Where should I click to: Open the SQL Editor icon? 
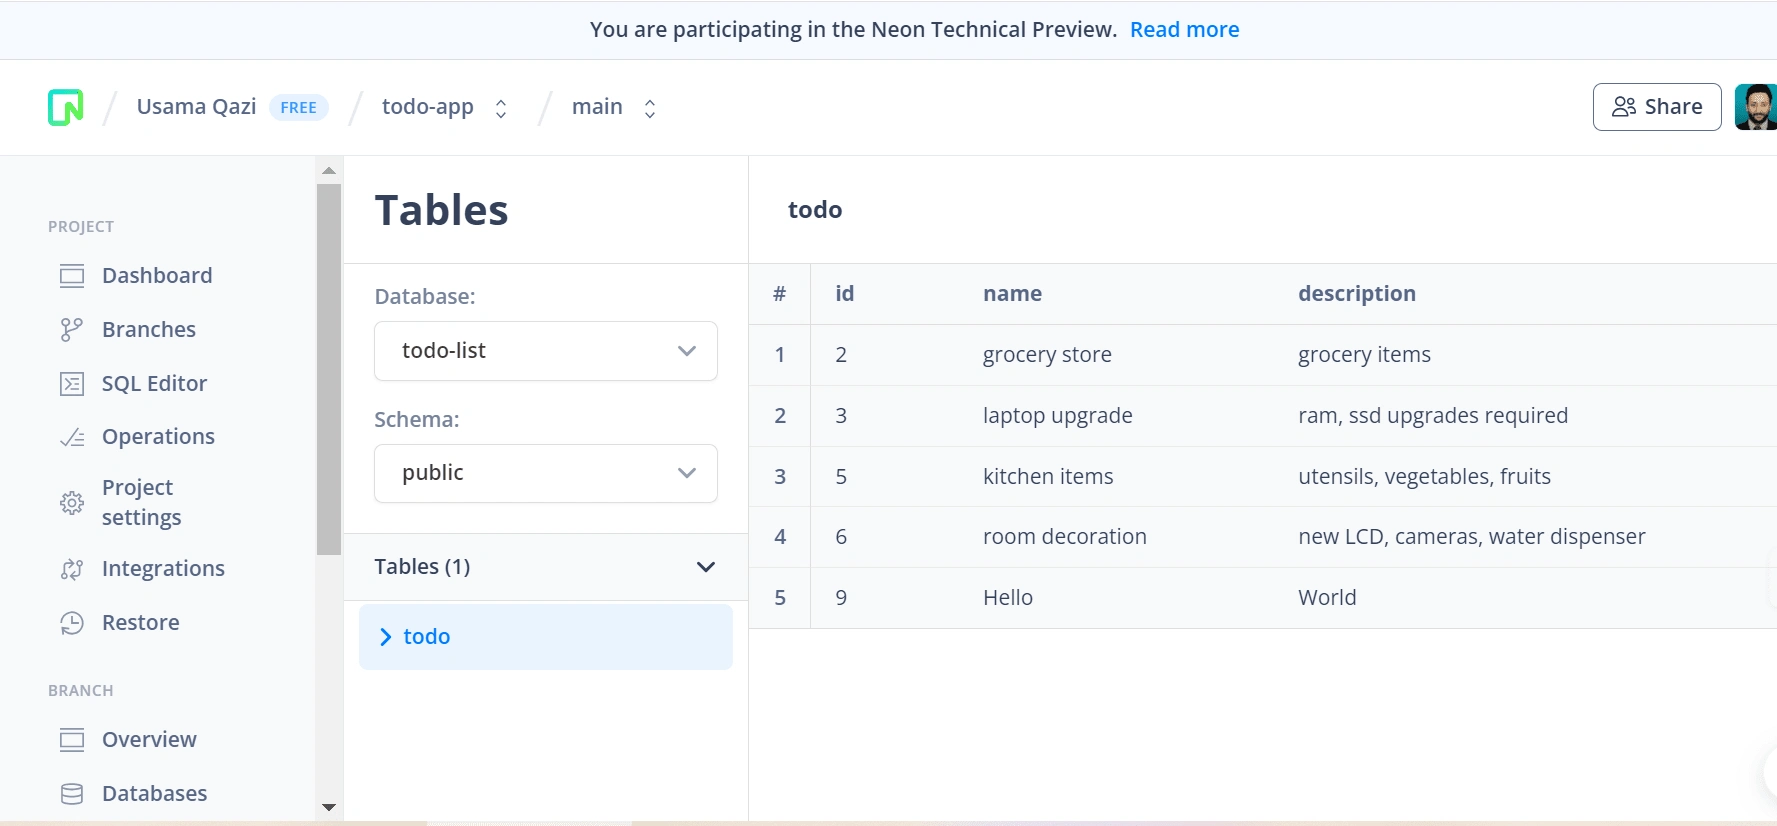coord(72,384)
